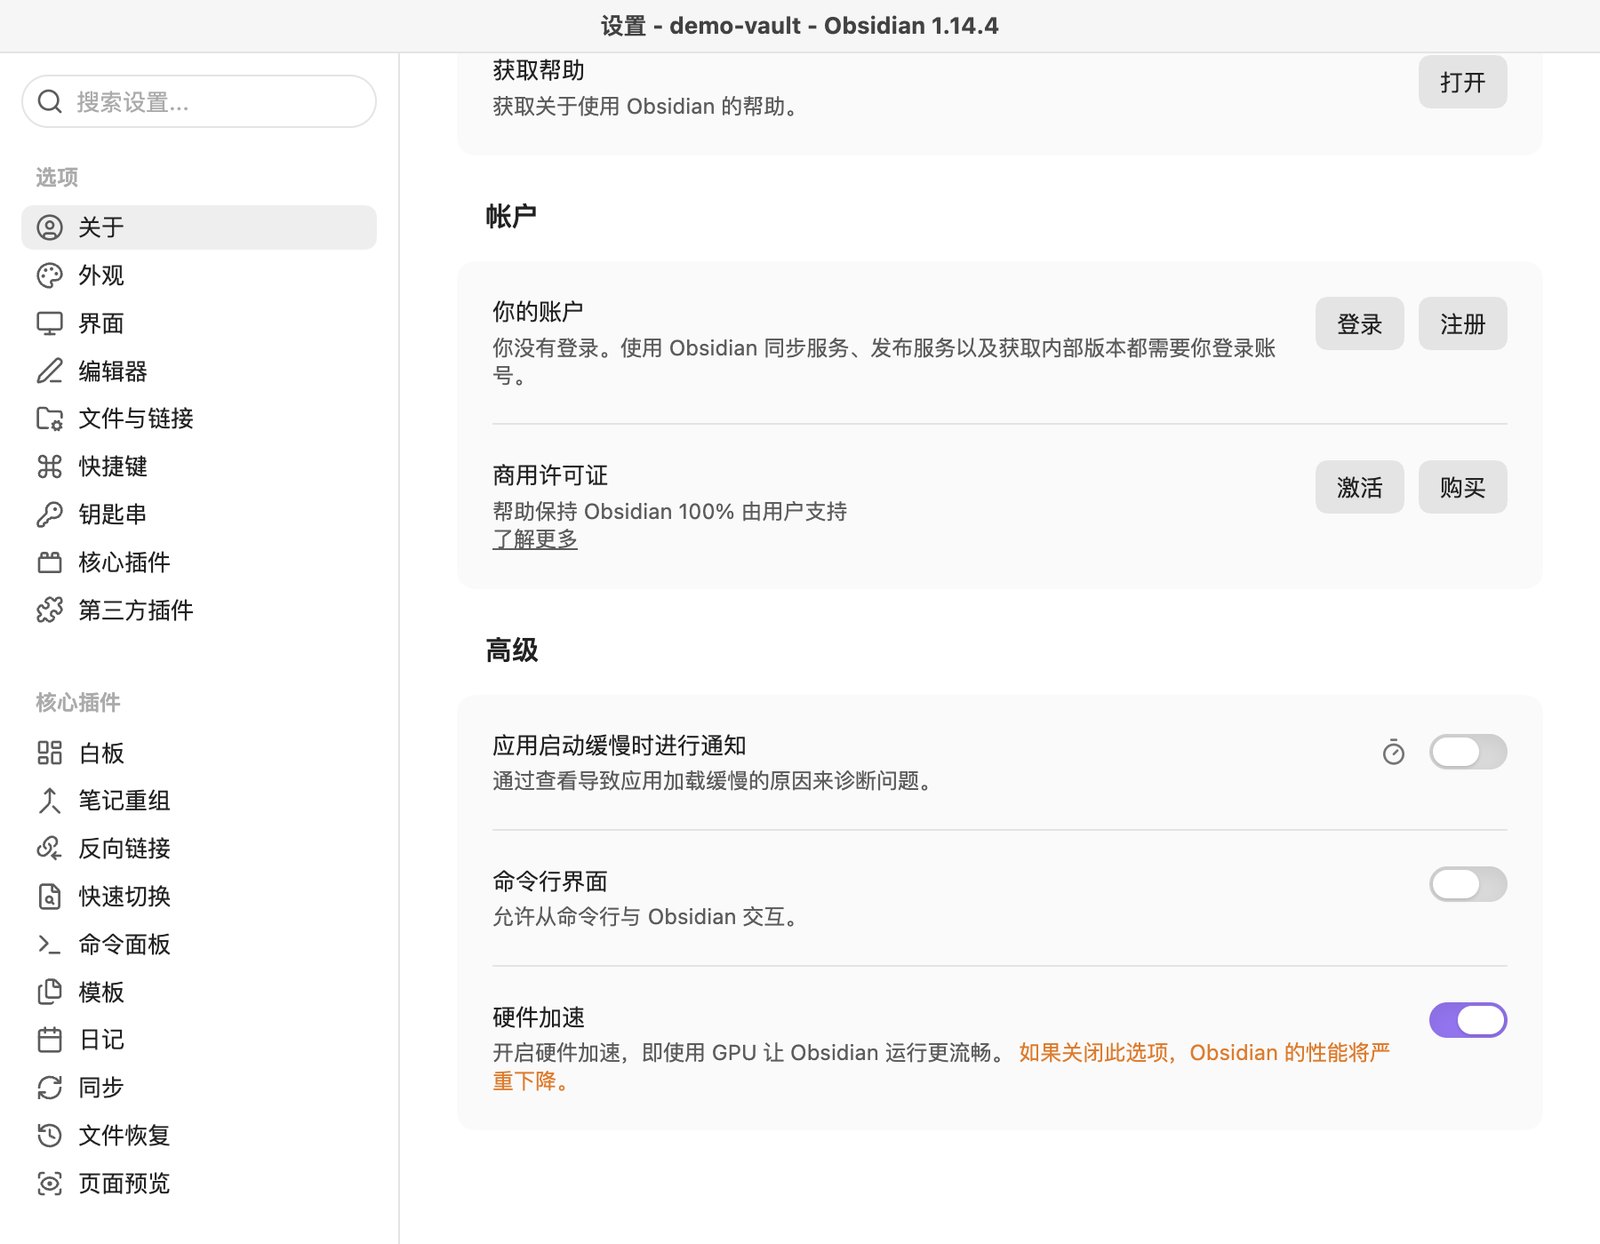Switch to the 外观 settings tab

click(199, 275)
